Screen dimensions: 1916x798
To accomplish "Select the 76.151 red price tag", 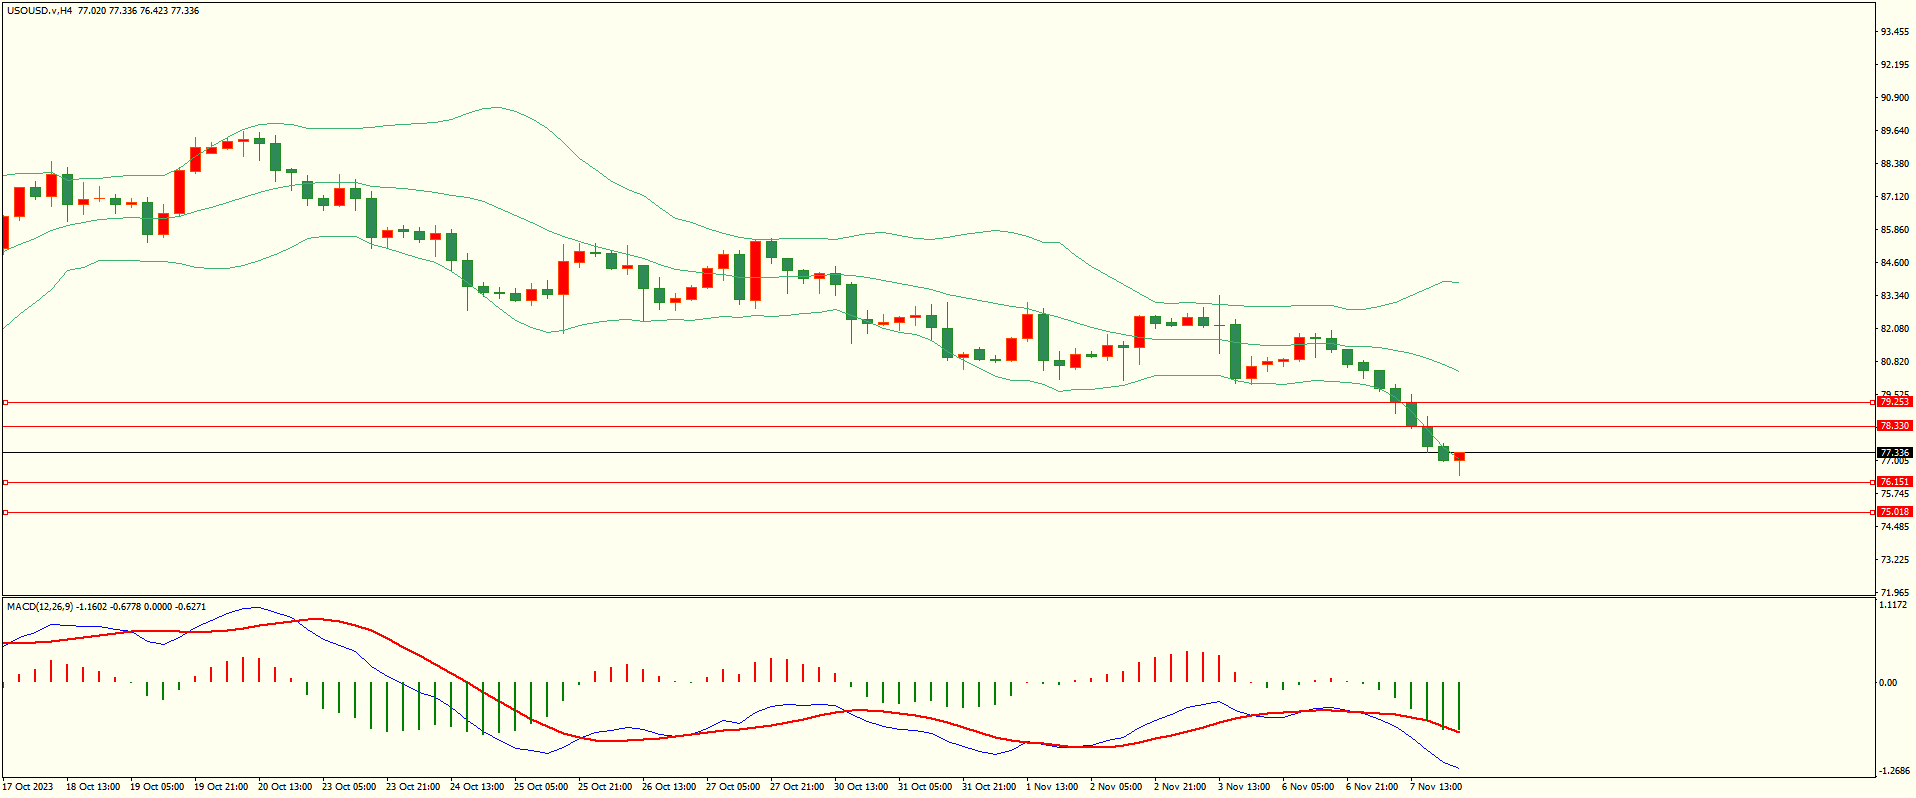I will tap(1894, 482).
